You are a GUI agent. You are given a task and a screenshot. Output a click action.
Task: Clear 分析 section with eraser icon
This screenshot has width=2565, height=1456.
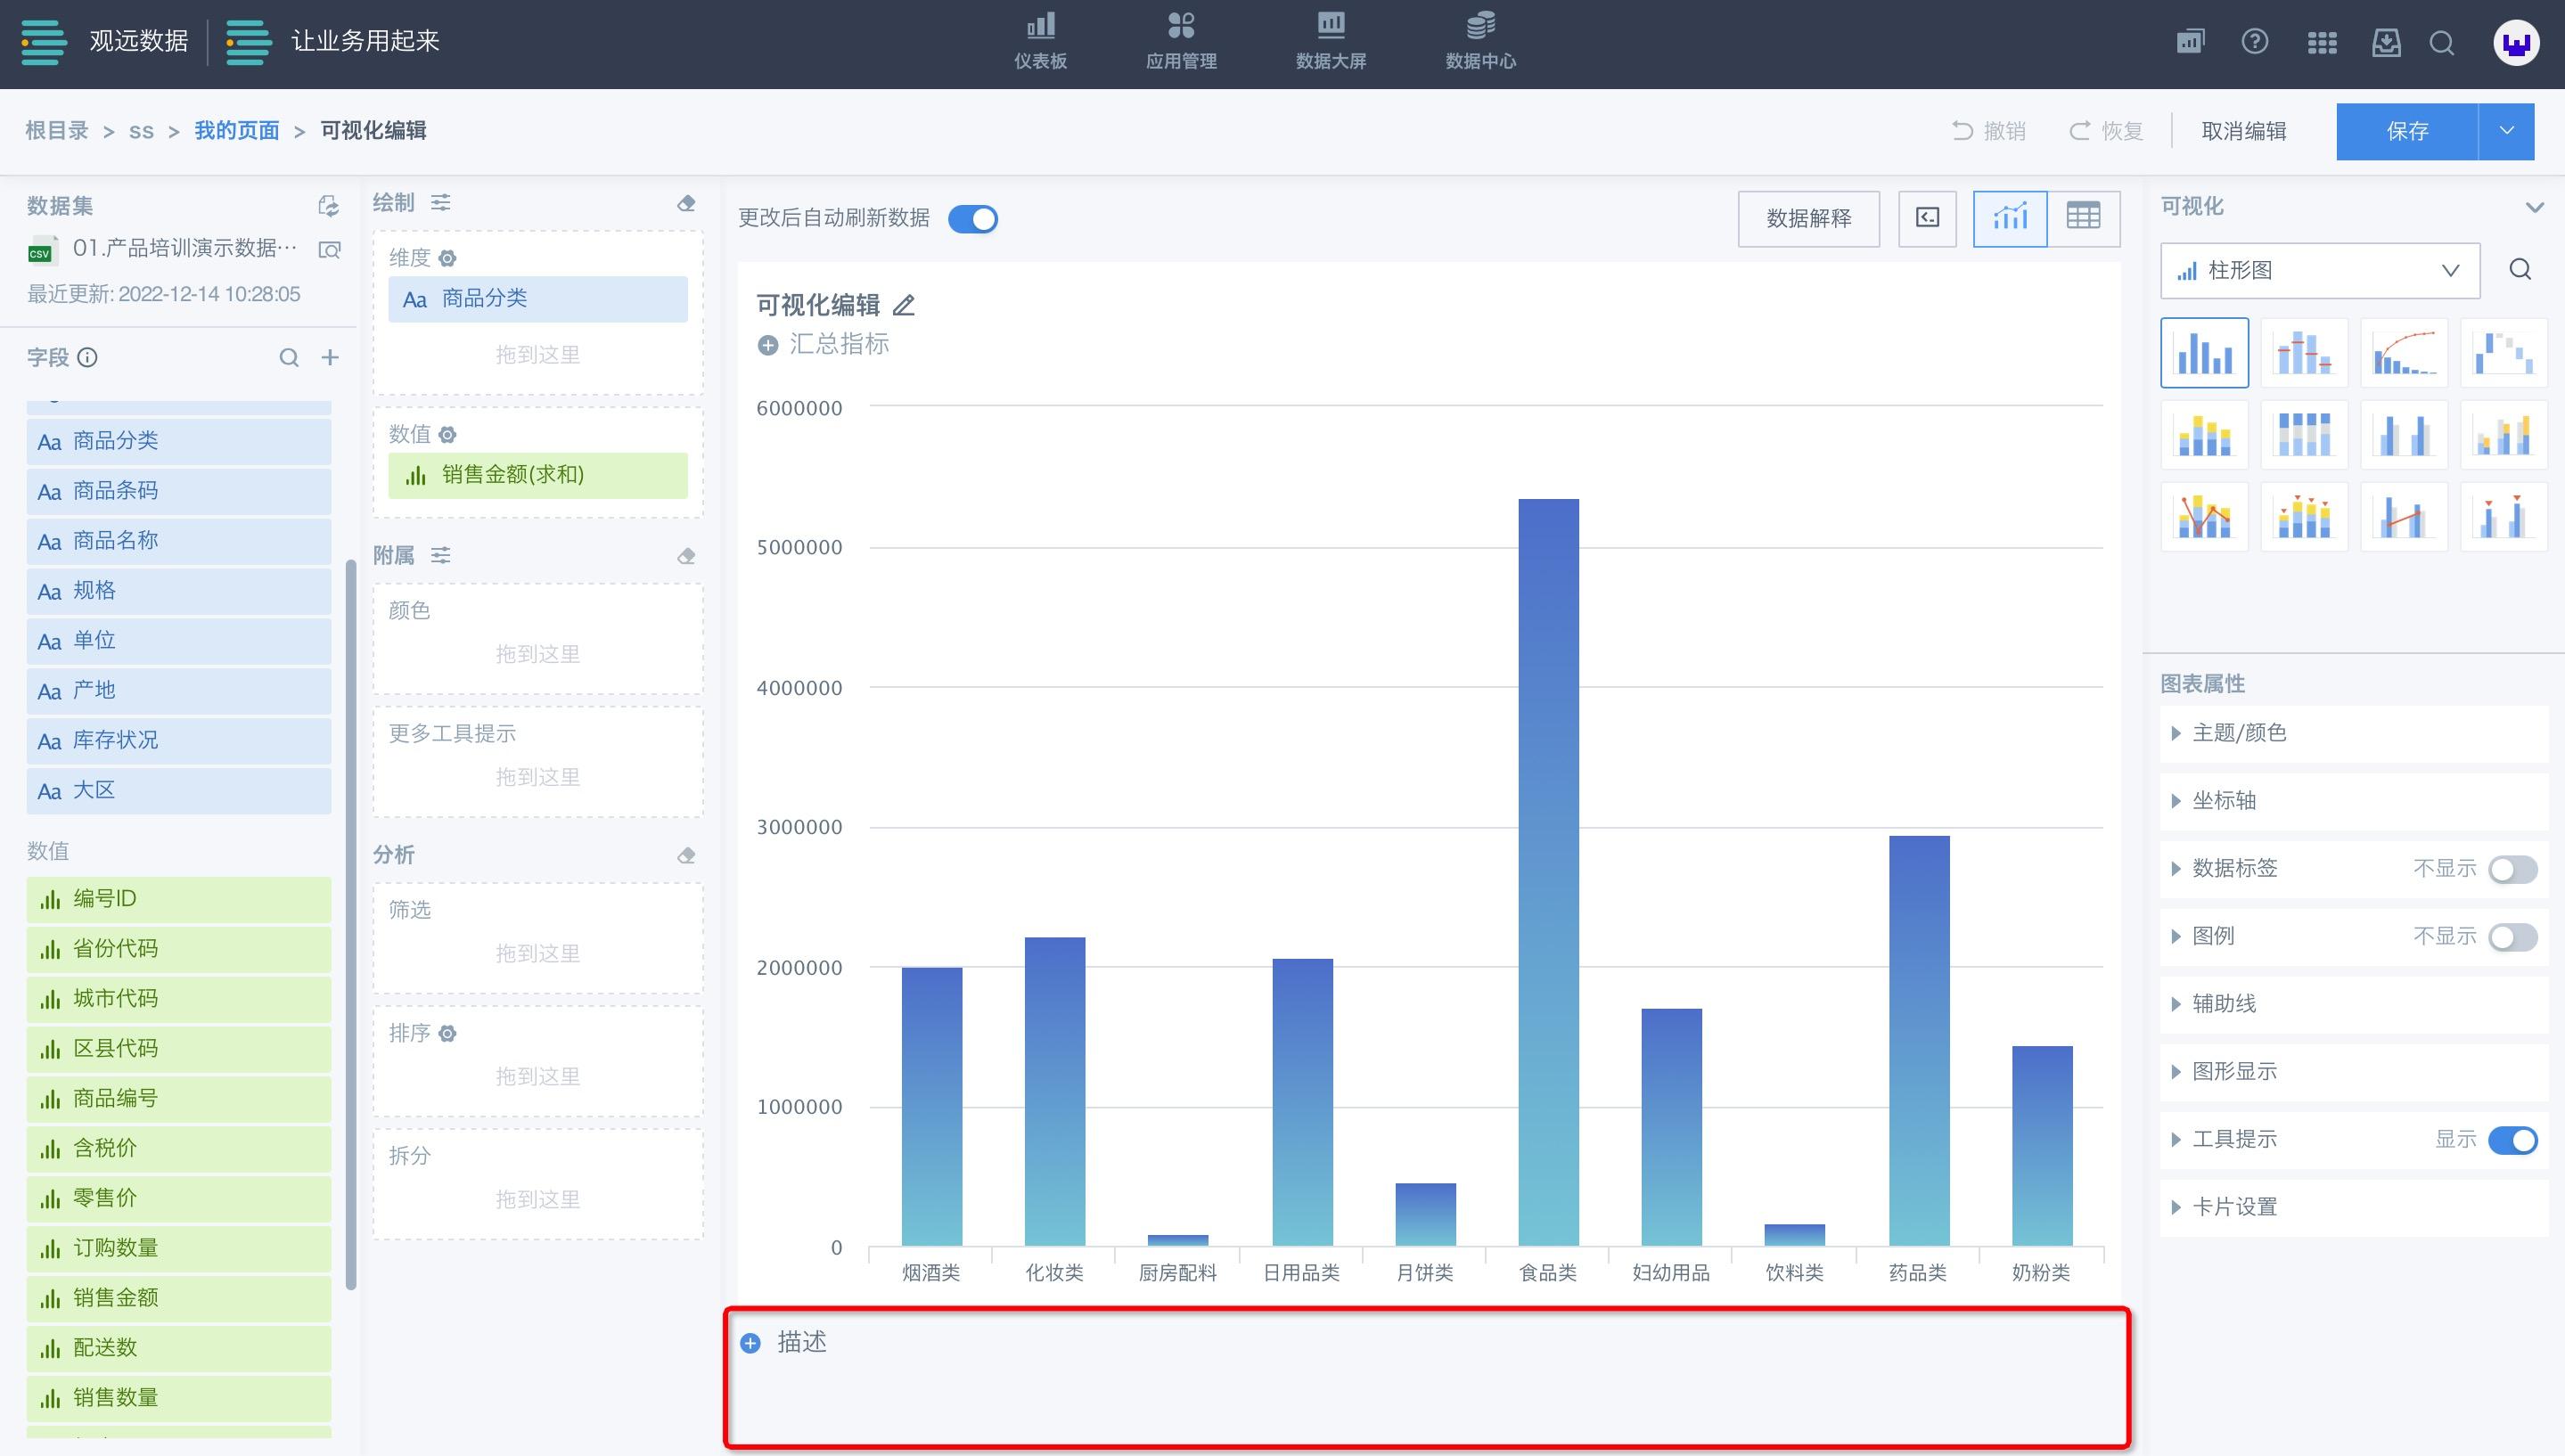click(686, 856)
